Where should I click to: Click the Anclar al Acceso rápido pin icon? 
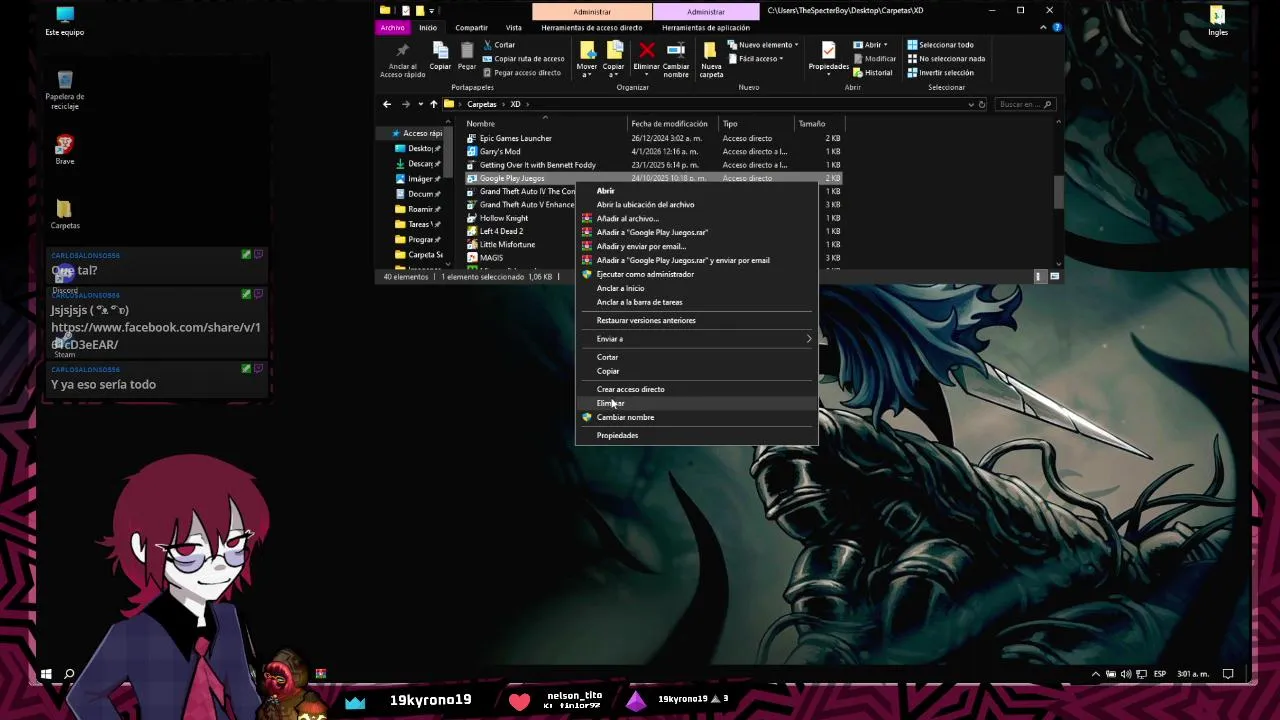402,50
